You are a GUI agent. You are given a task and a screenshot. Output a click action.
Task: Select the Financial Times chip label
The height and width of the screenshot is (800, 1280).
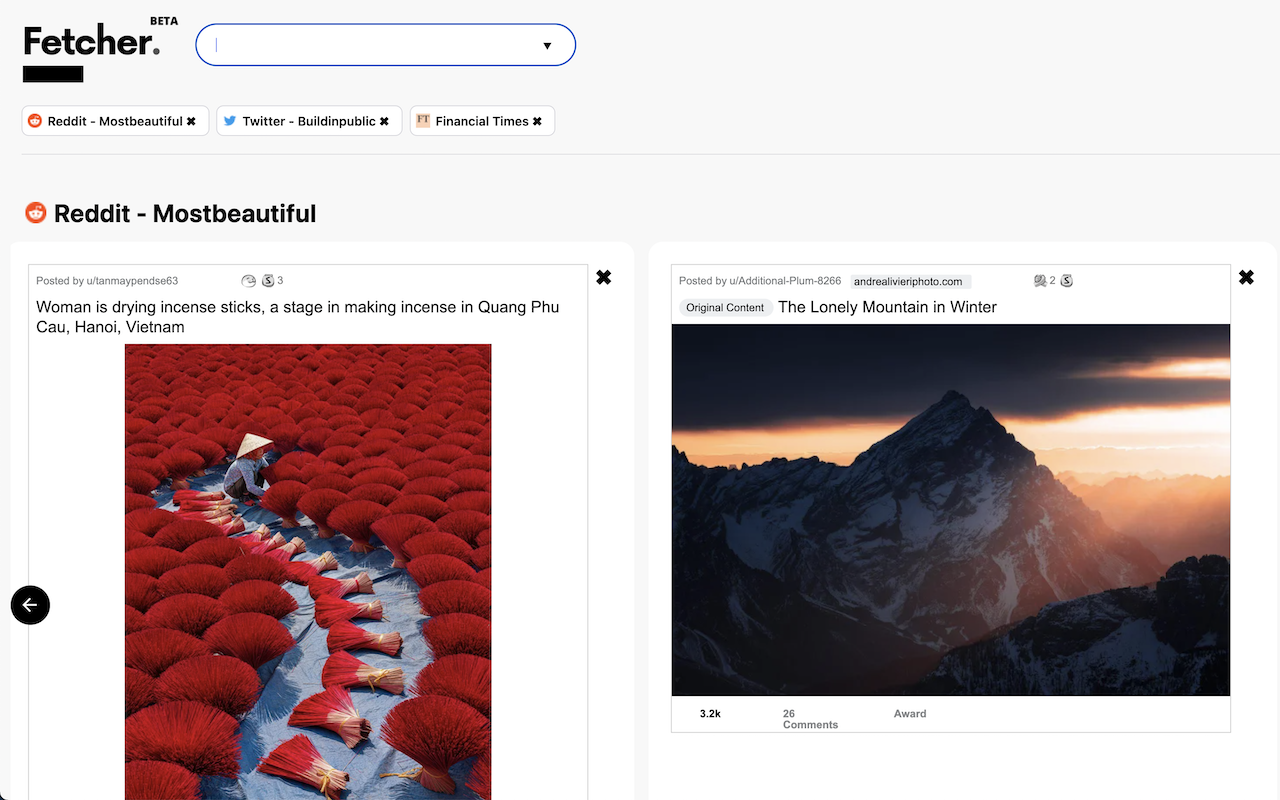tap(482, 121)
